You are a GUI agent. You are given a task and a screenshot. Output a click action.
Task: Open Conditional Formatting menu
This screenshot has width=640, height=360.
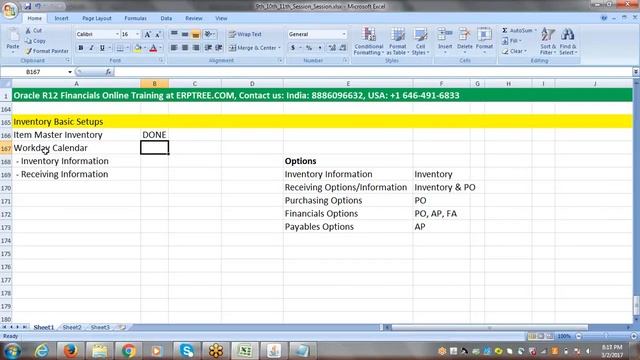point(368,41)
